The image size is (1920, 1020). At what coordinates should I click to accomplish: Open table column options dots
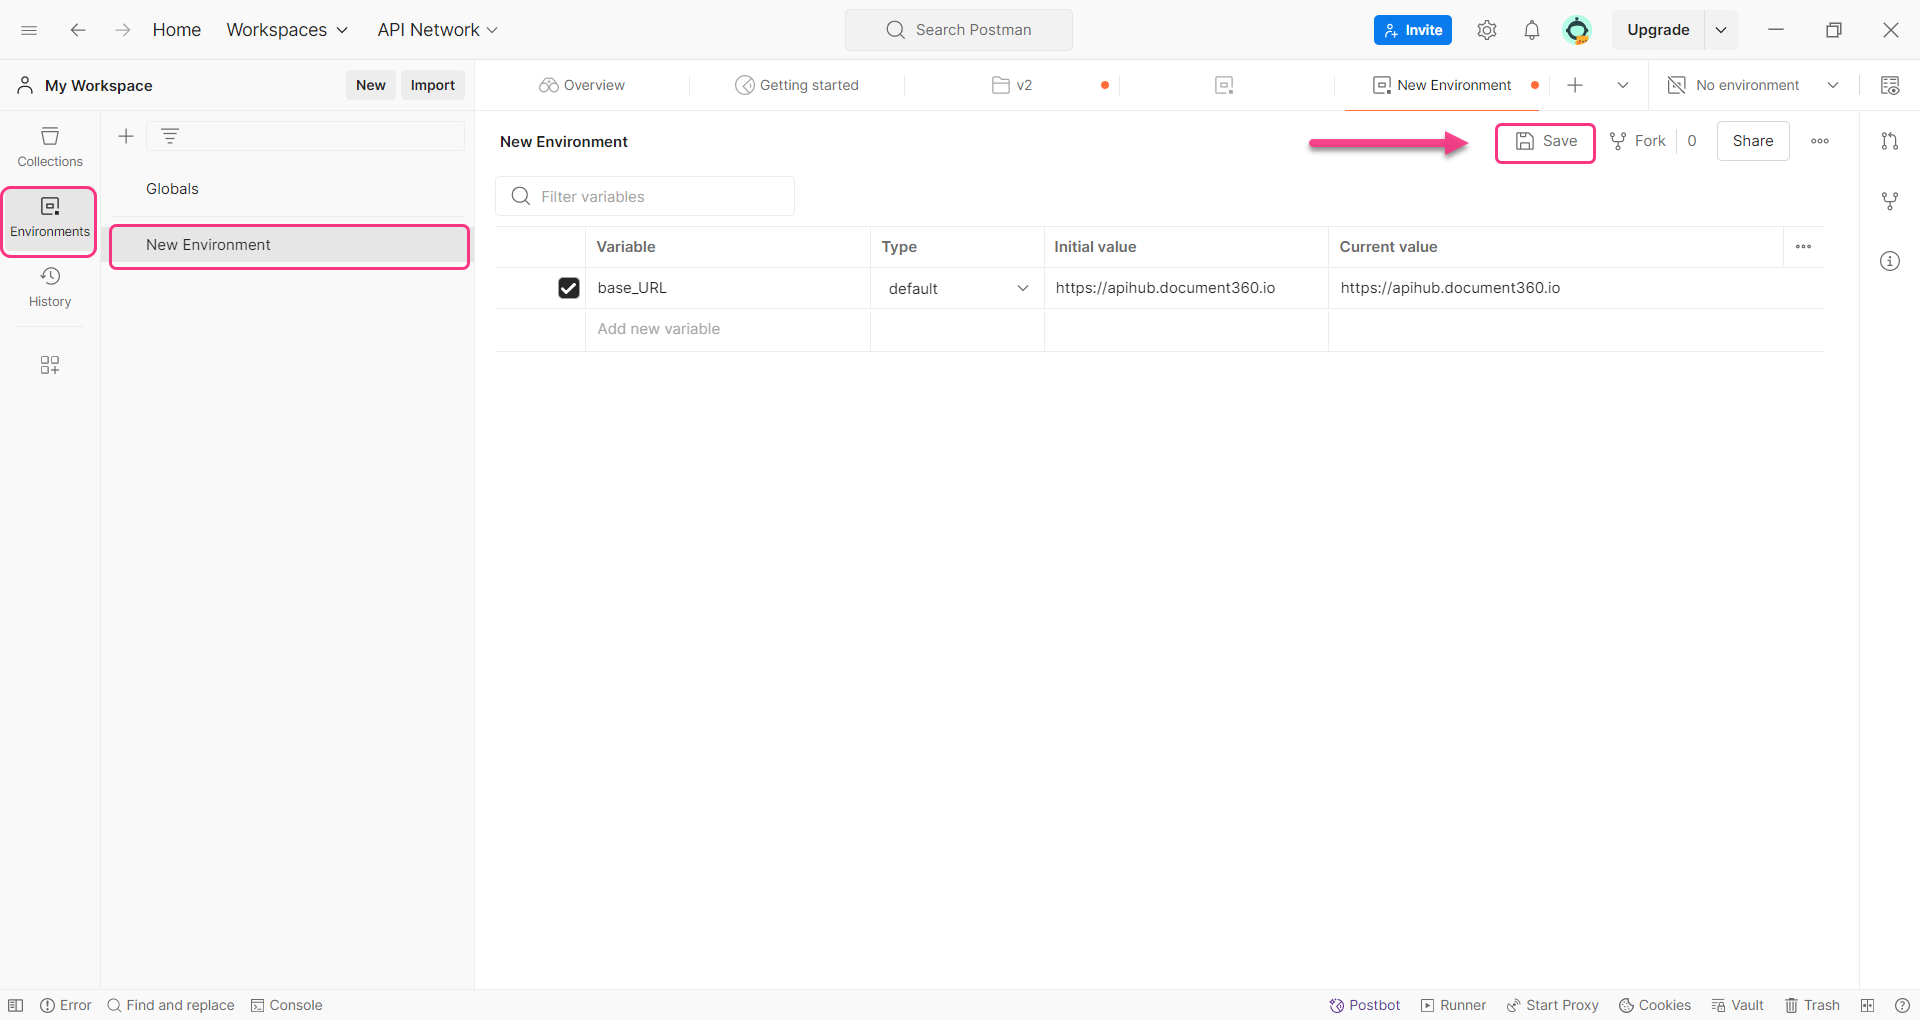pos(1804,247)
